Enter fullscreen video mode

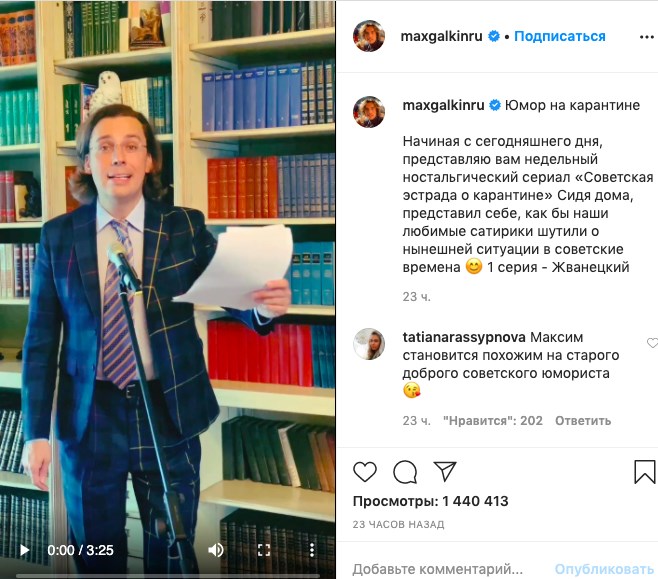tap(264, 550)
